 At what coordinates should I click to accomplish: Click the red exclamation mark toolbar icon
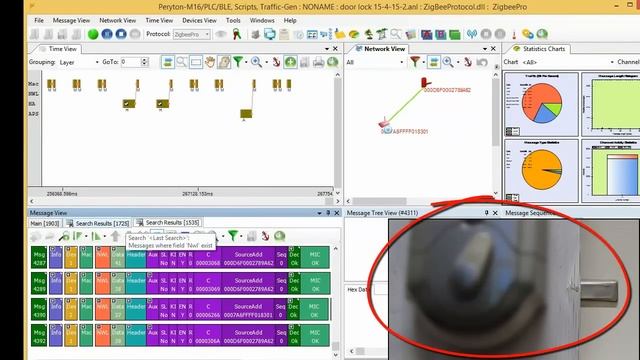pyautogui.click(x=514, y=35)
